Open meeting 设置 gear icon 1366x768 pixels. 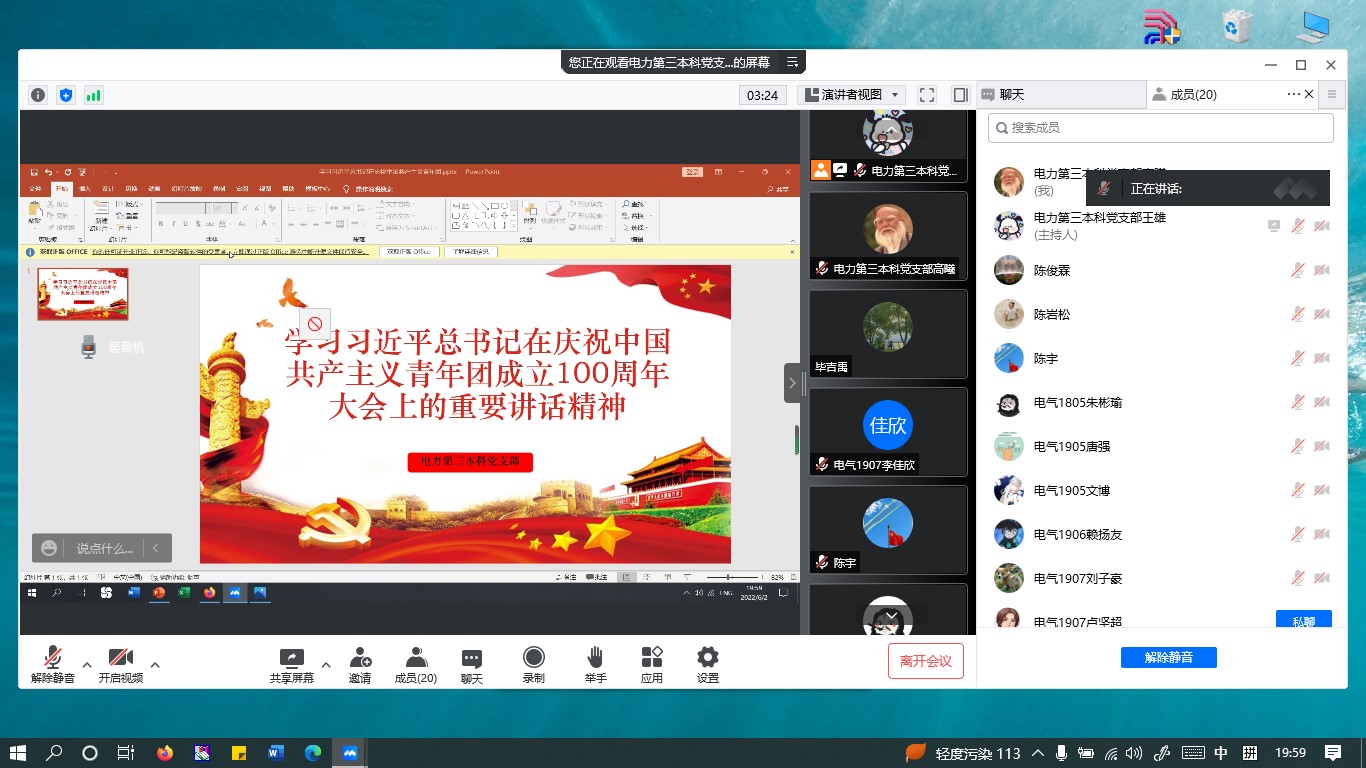pyautogui.click(x=708, y=664)
